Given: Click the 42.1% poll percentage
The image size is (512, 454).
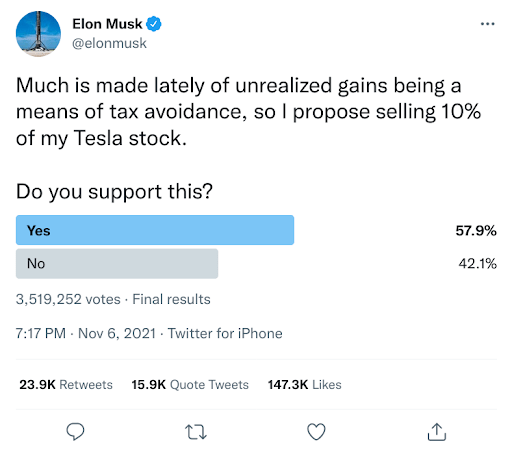Looking at the screenshot, I should pos(477,264).
